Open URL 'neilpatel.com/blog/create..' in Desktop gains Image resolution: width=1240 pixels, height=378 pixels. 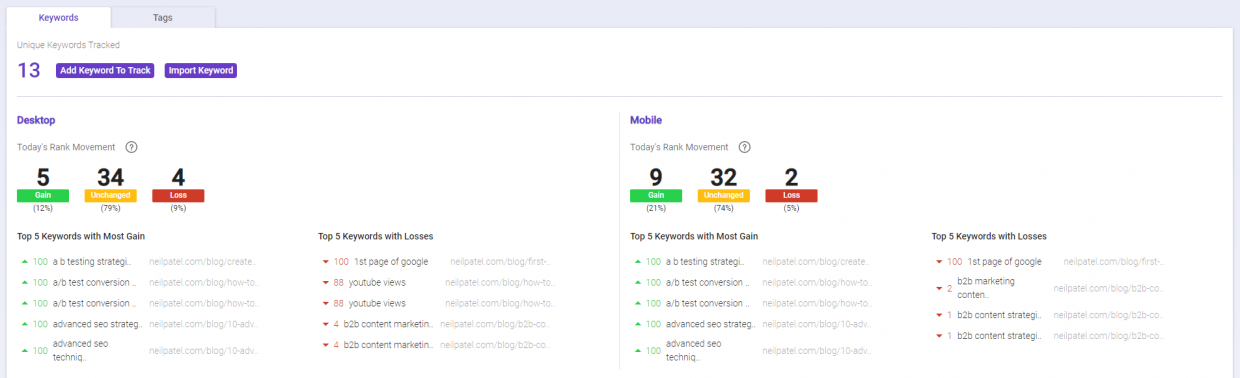pyautogui.click(x=204, y=261)
